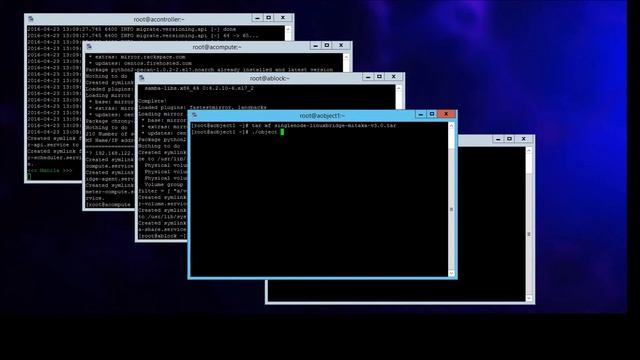
Task: Click the root@acontroller:~ title bar text
Action: tap(159, 19)
